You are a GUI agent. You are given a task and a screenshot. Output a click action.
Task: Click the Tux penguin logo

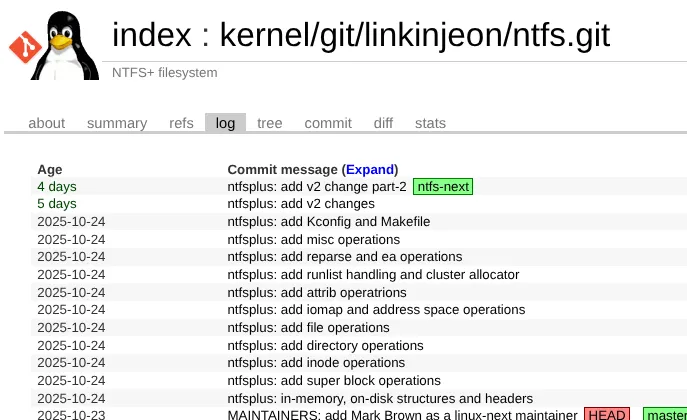(66, 45)
